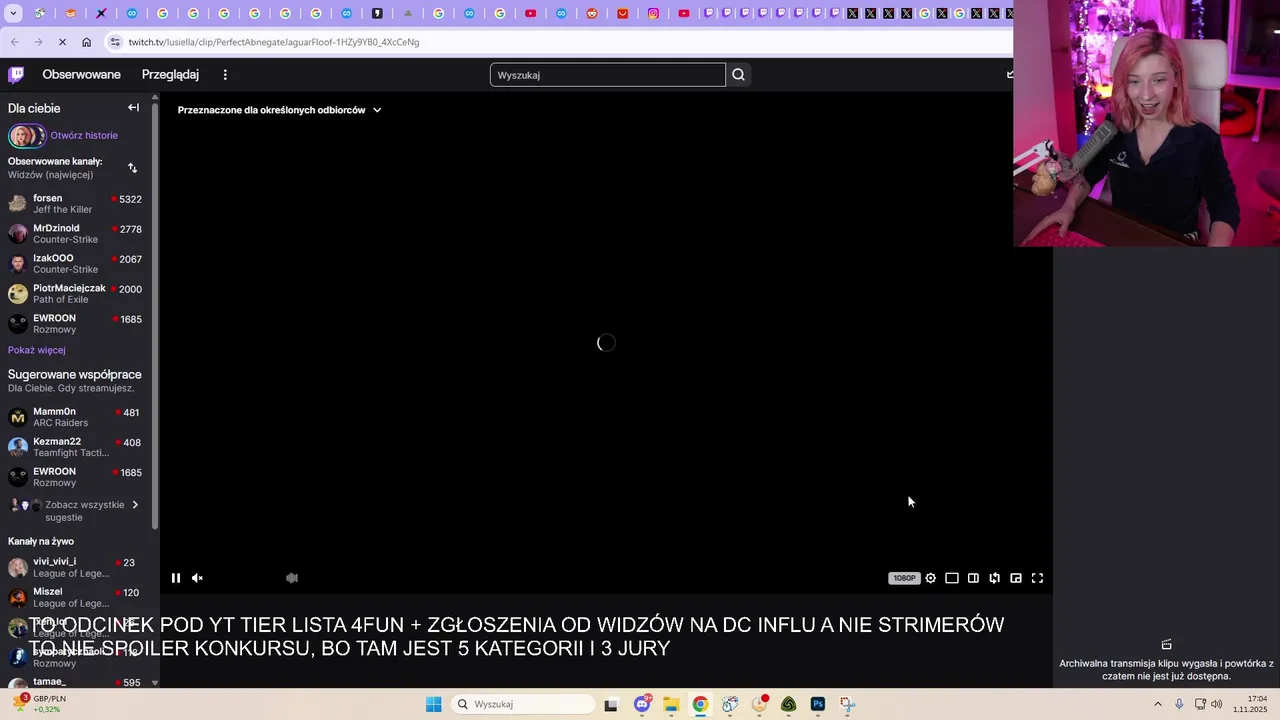The width and height of the screenshot is (1280, 720).
Task: Open Chrome from taskbar
Action: click(x=700, y=704)
